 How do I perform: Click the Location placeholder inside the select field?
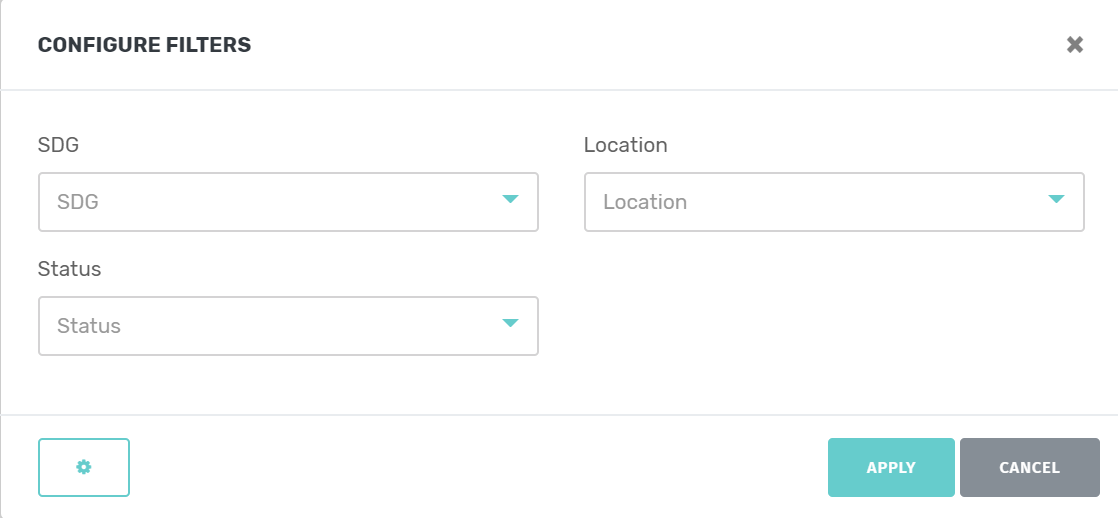[x=645, y=202]
